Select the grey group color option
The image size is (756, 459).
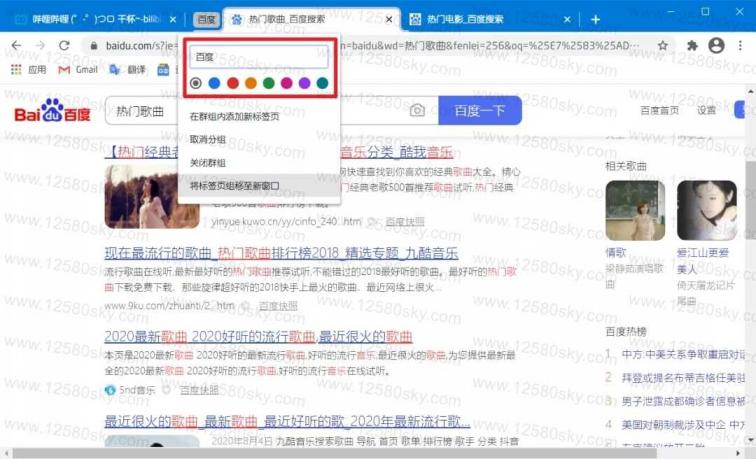pyautogui.click(x=196, y=83)
